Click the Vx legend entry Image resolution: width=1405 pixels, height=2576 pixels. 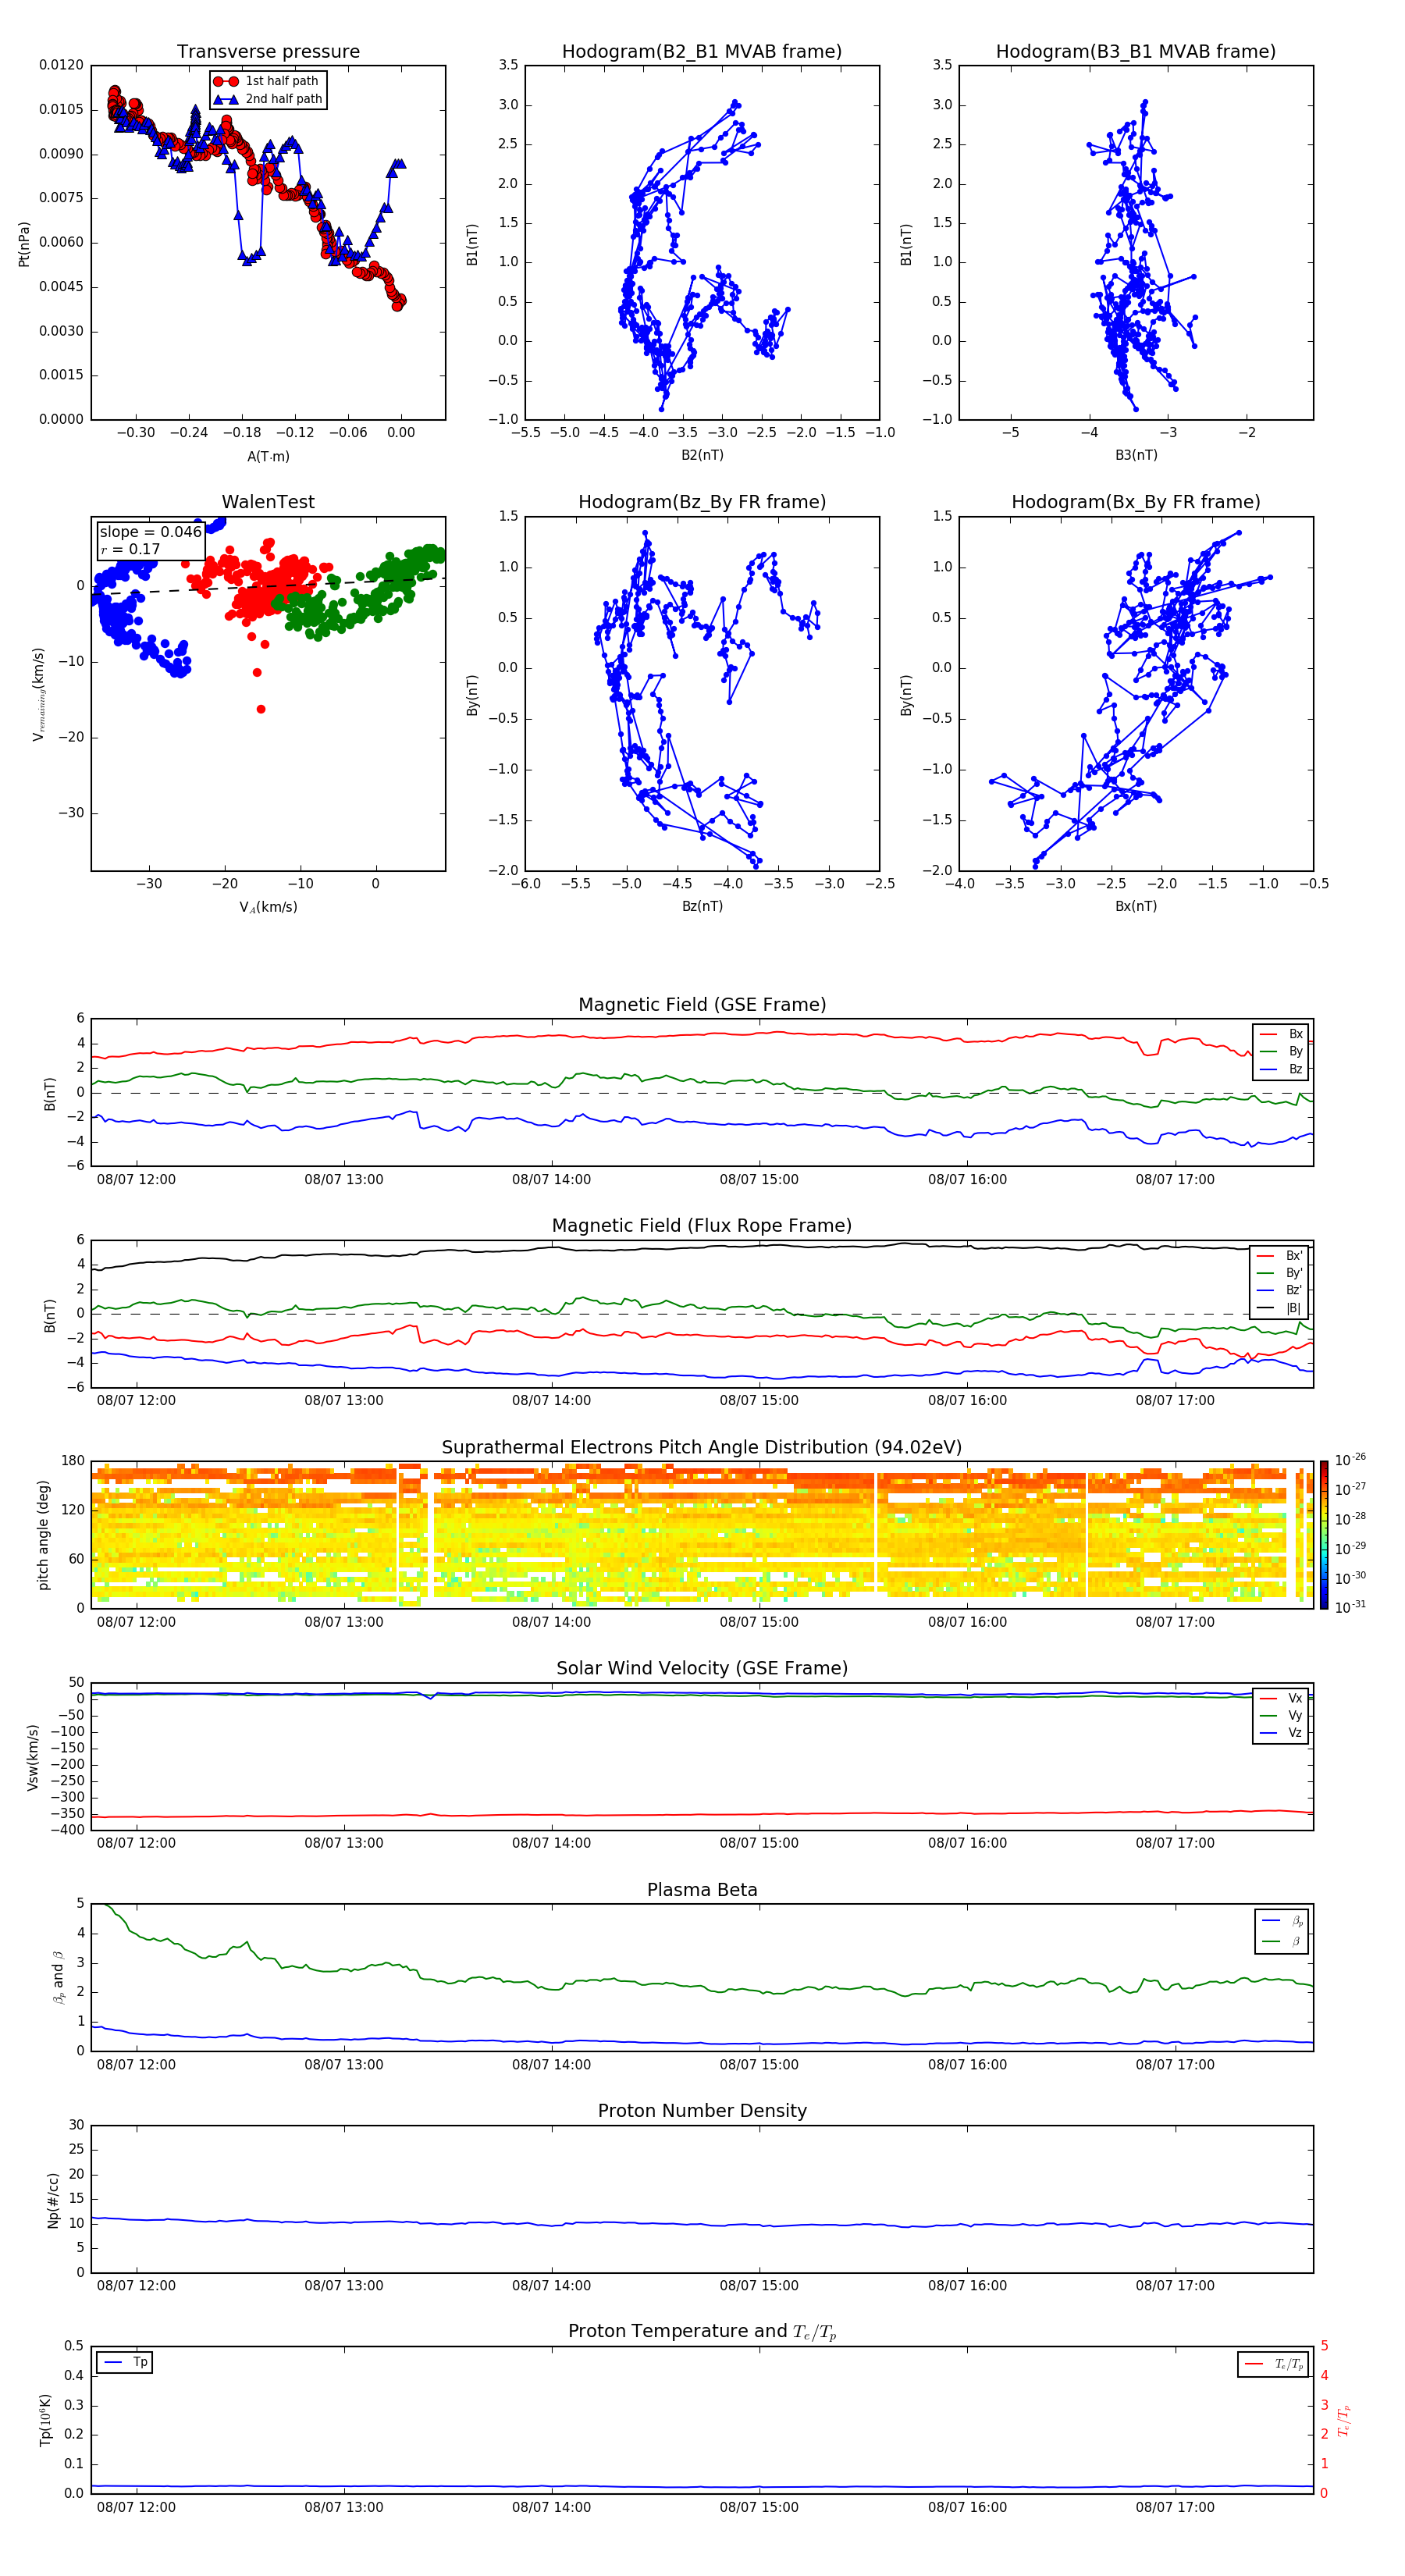[1282, 1698]
